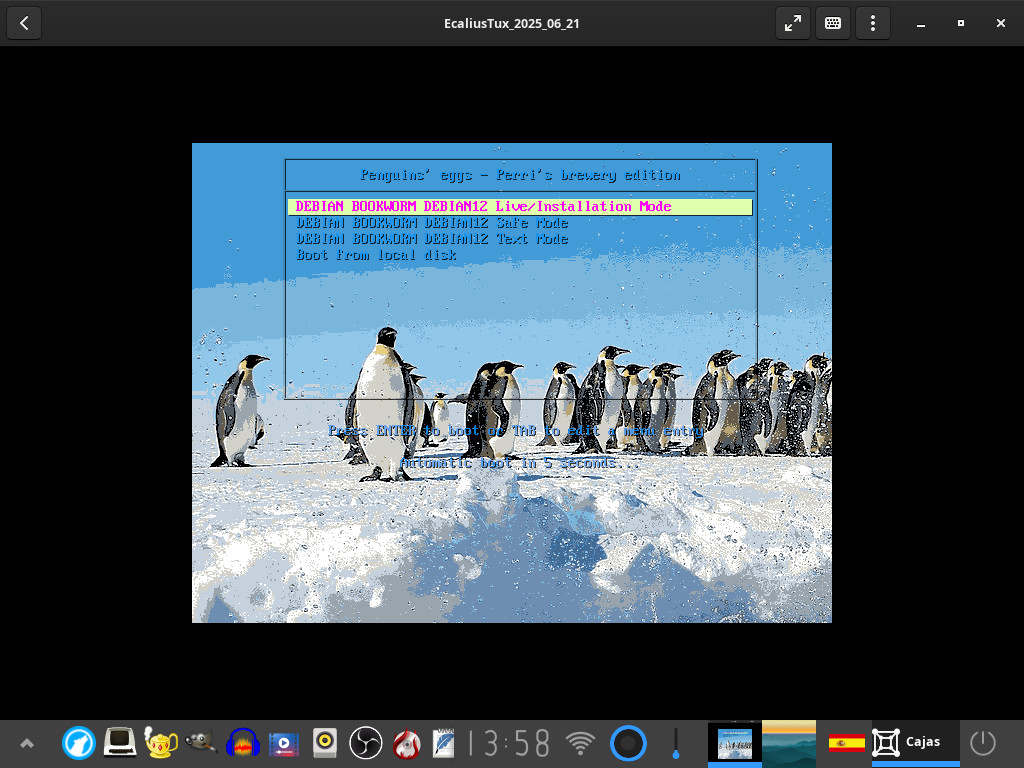Open the keyboard shortcuts menu

pyautogui.click(x=833, y=24)
